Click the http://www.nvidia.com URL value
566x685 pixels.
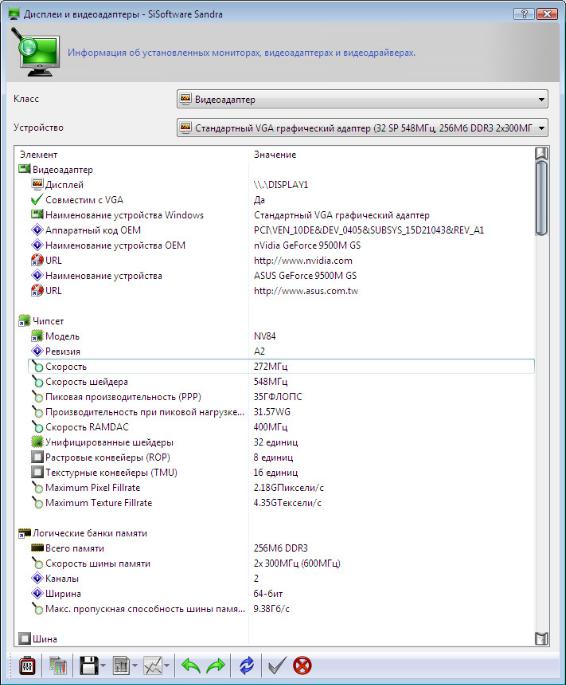coord(303,260)
